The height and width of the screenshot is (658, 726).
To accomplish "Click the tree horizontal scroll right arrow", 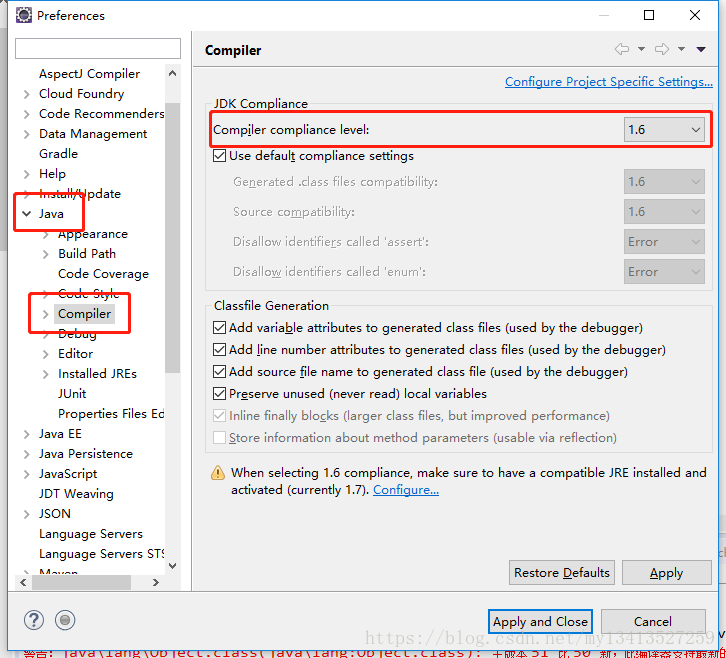I will point(156,583).
